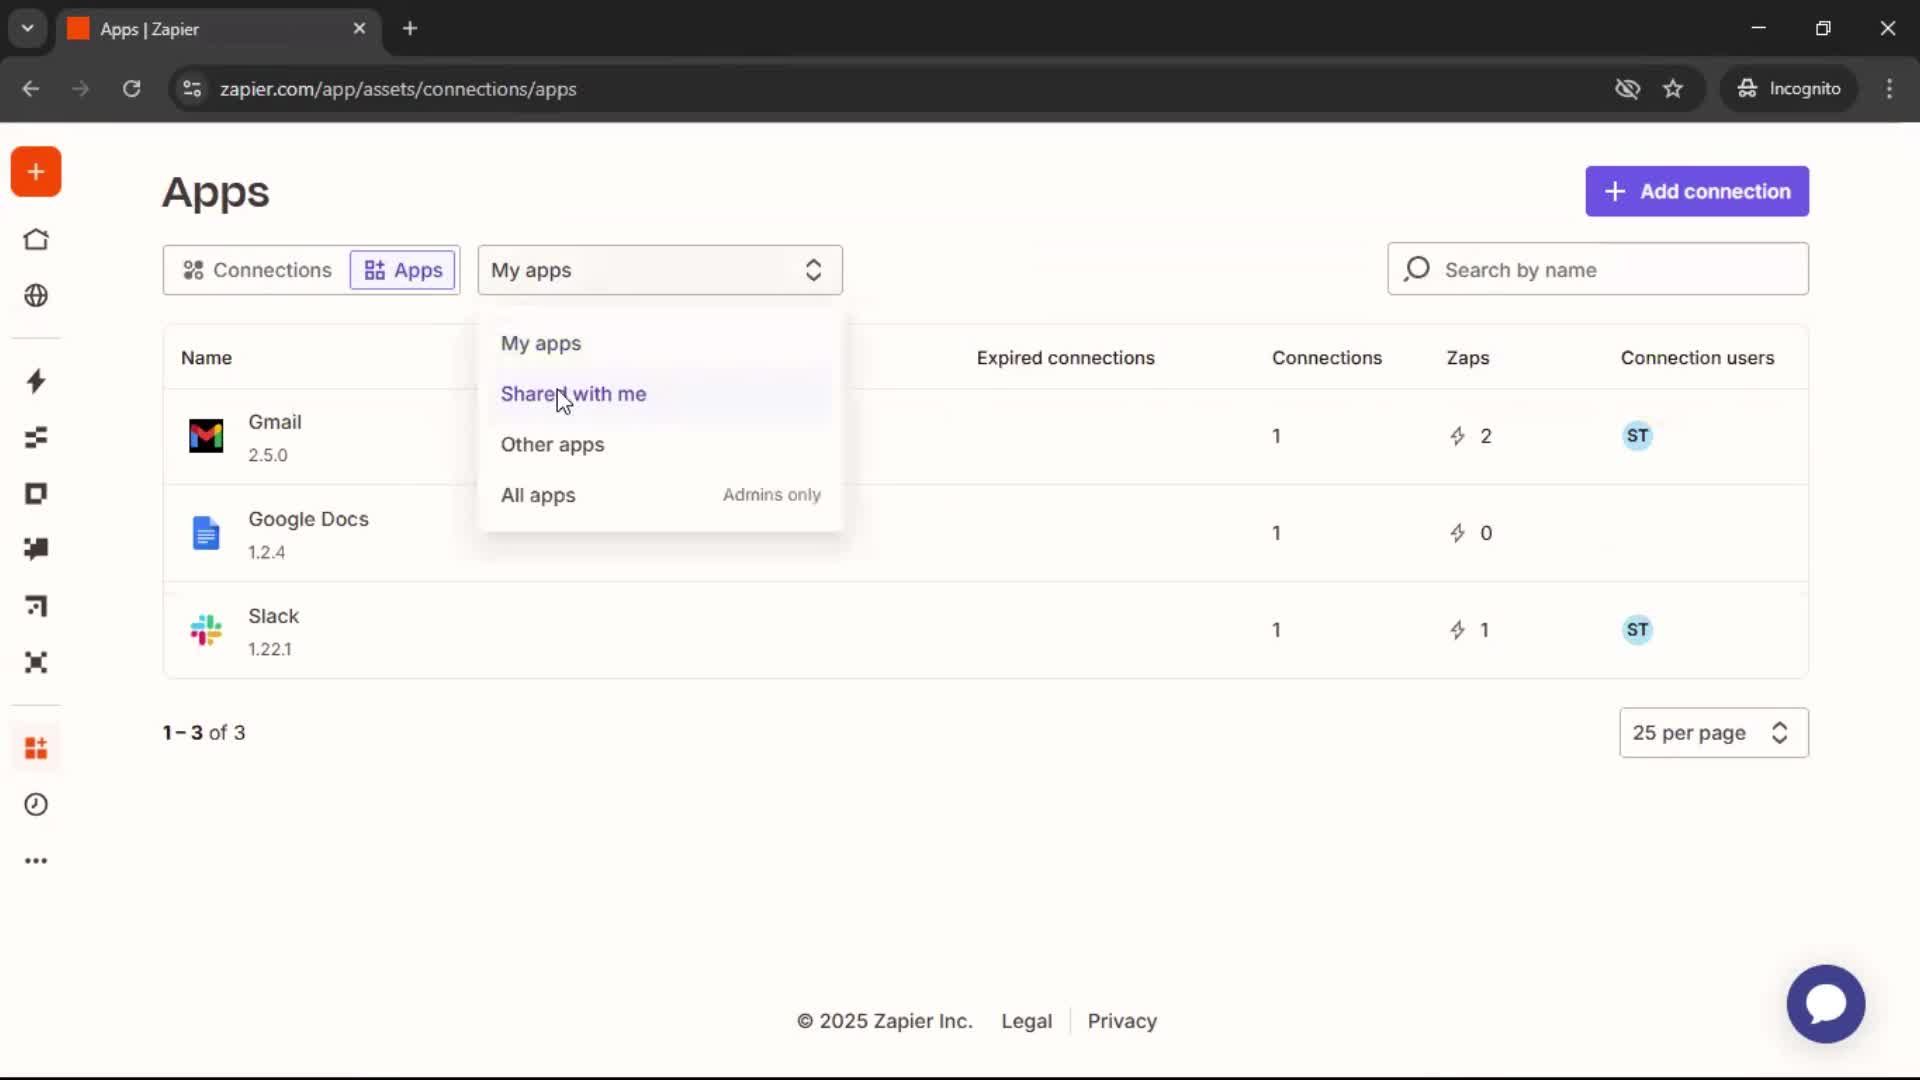This screenshot has width=1920, height=1080.
Task: Select the Apps | Zapier browser tab
Action: pyautogui.click(x=216, y=29)
